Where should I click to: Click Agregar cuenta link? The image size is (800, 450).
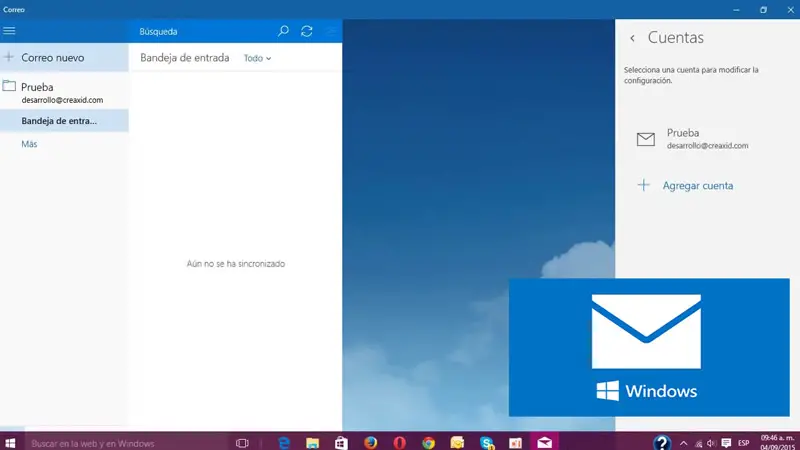coord(698,186)
